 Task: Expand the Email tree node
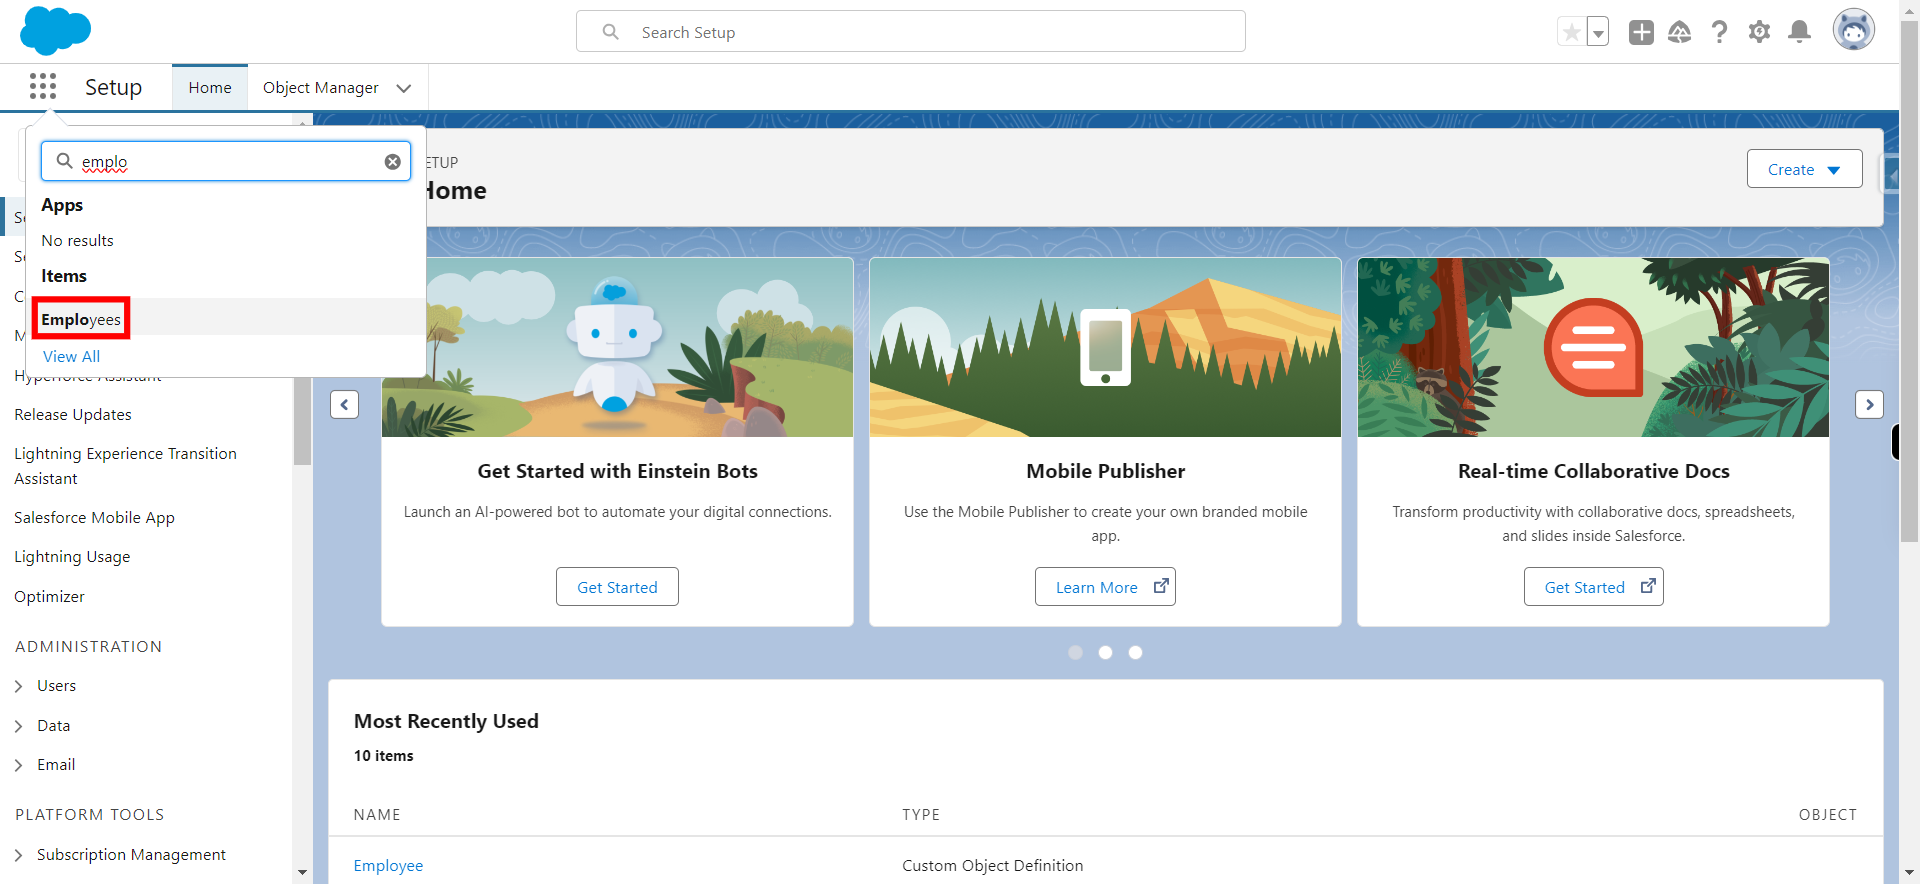pos(18,765)
